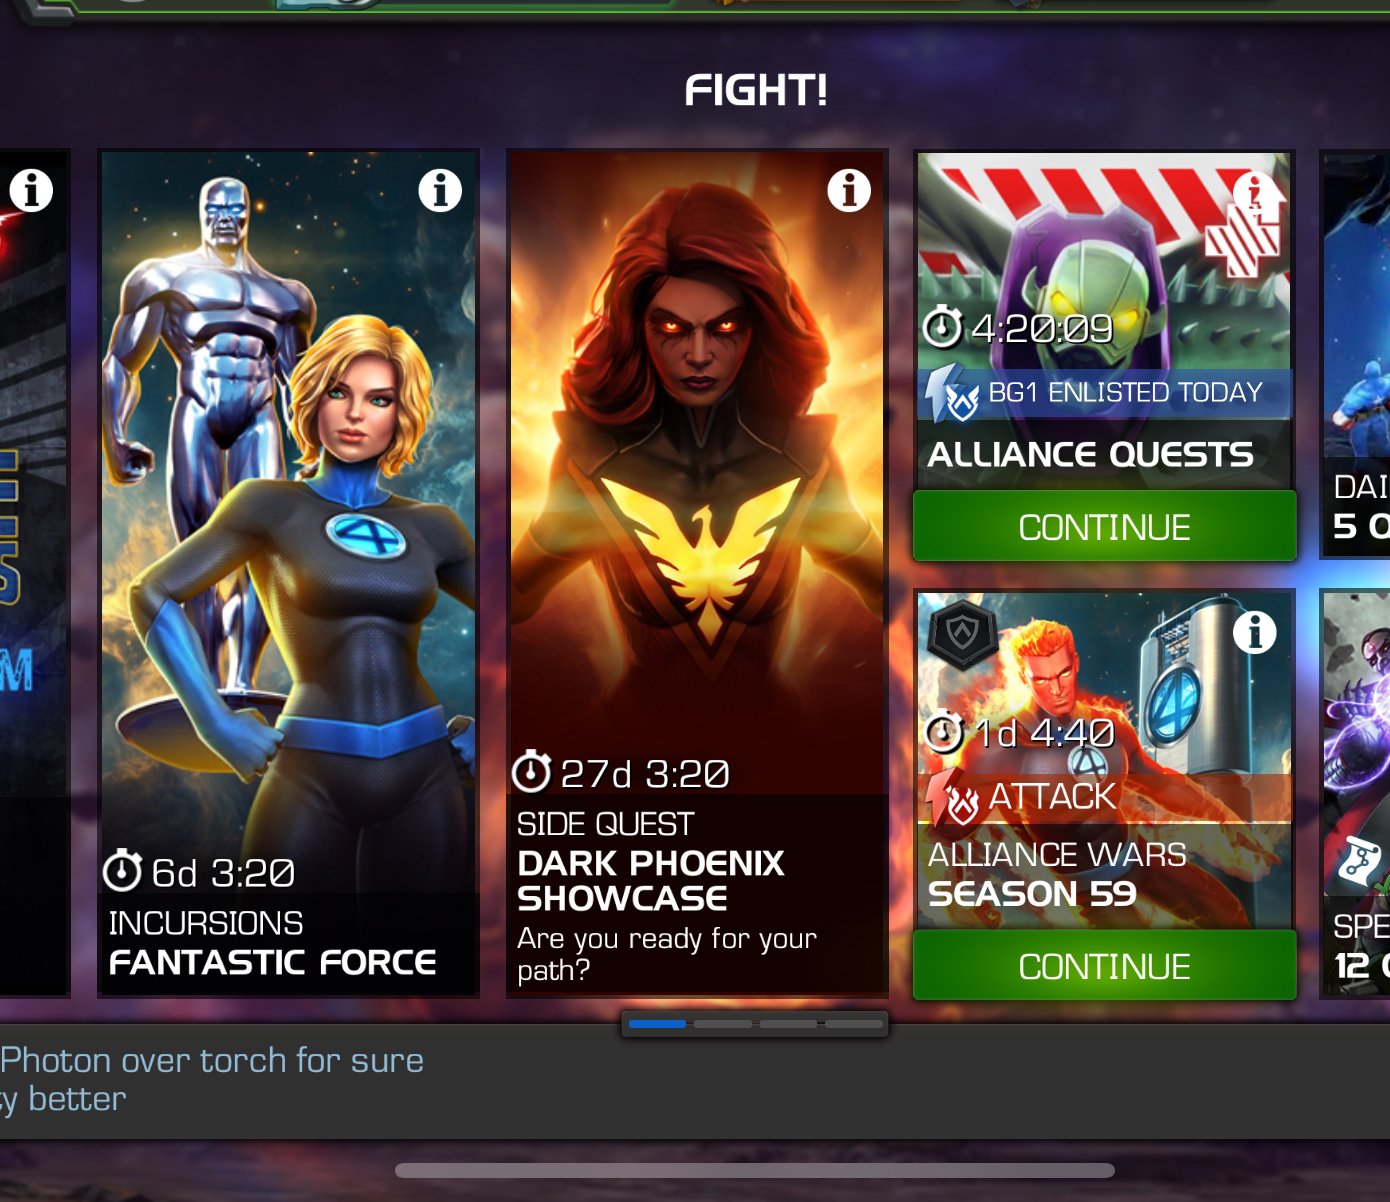Click the Alliance Wars shield badge icon

(x=962, y=632)
